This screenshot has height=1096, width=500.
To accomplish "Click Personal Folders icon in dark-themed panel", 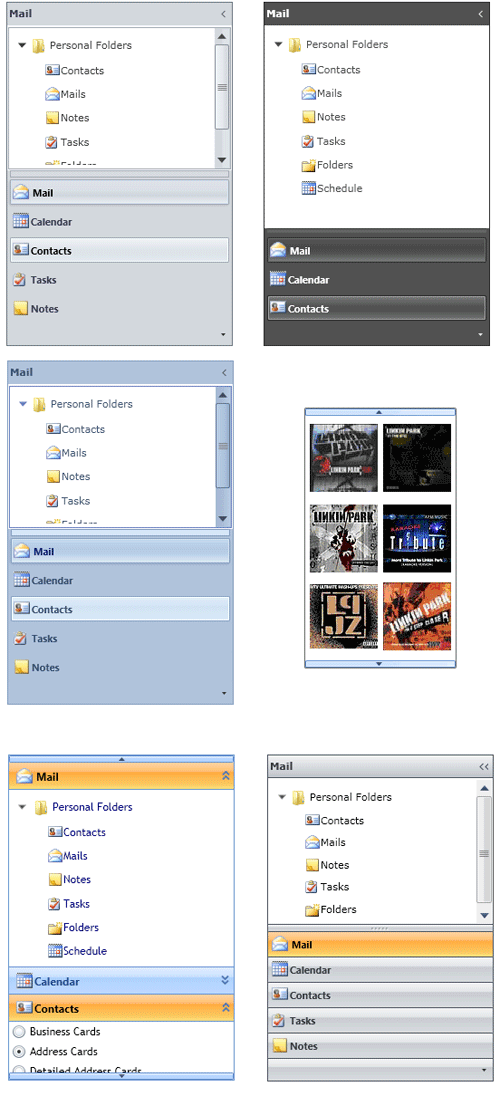I will [x=295, y=44].
